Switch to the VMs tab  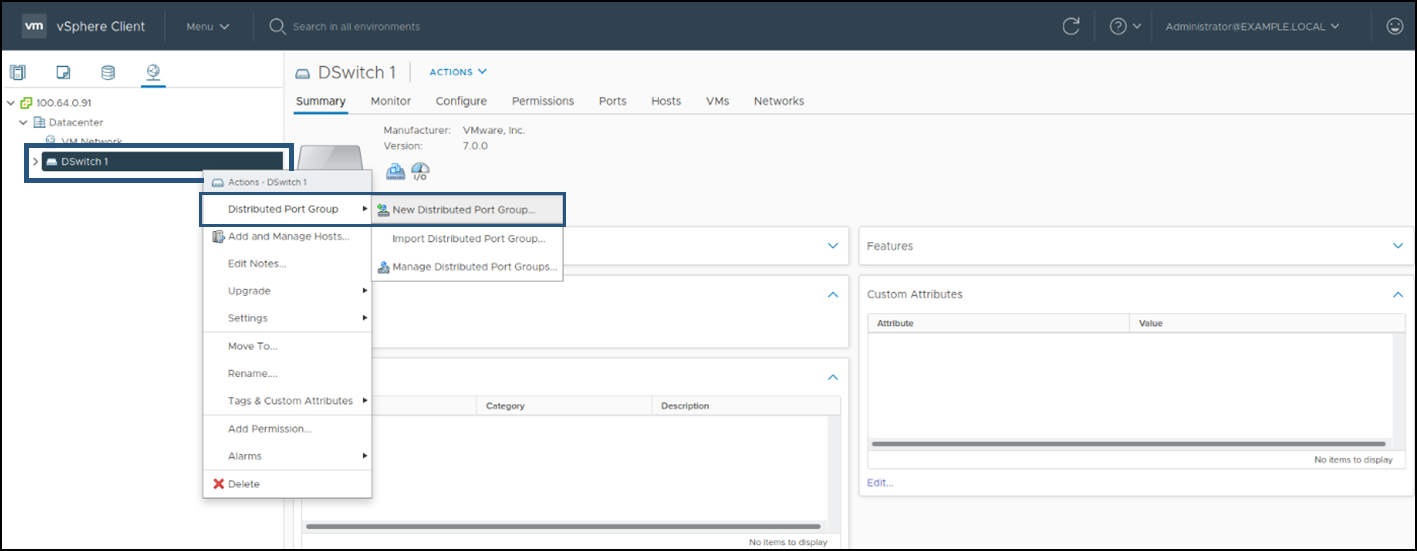pyautogui.click(x=717, y=101)
